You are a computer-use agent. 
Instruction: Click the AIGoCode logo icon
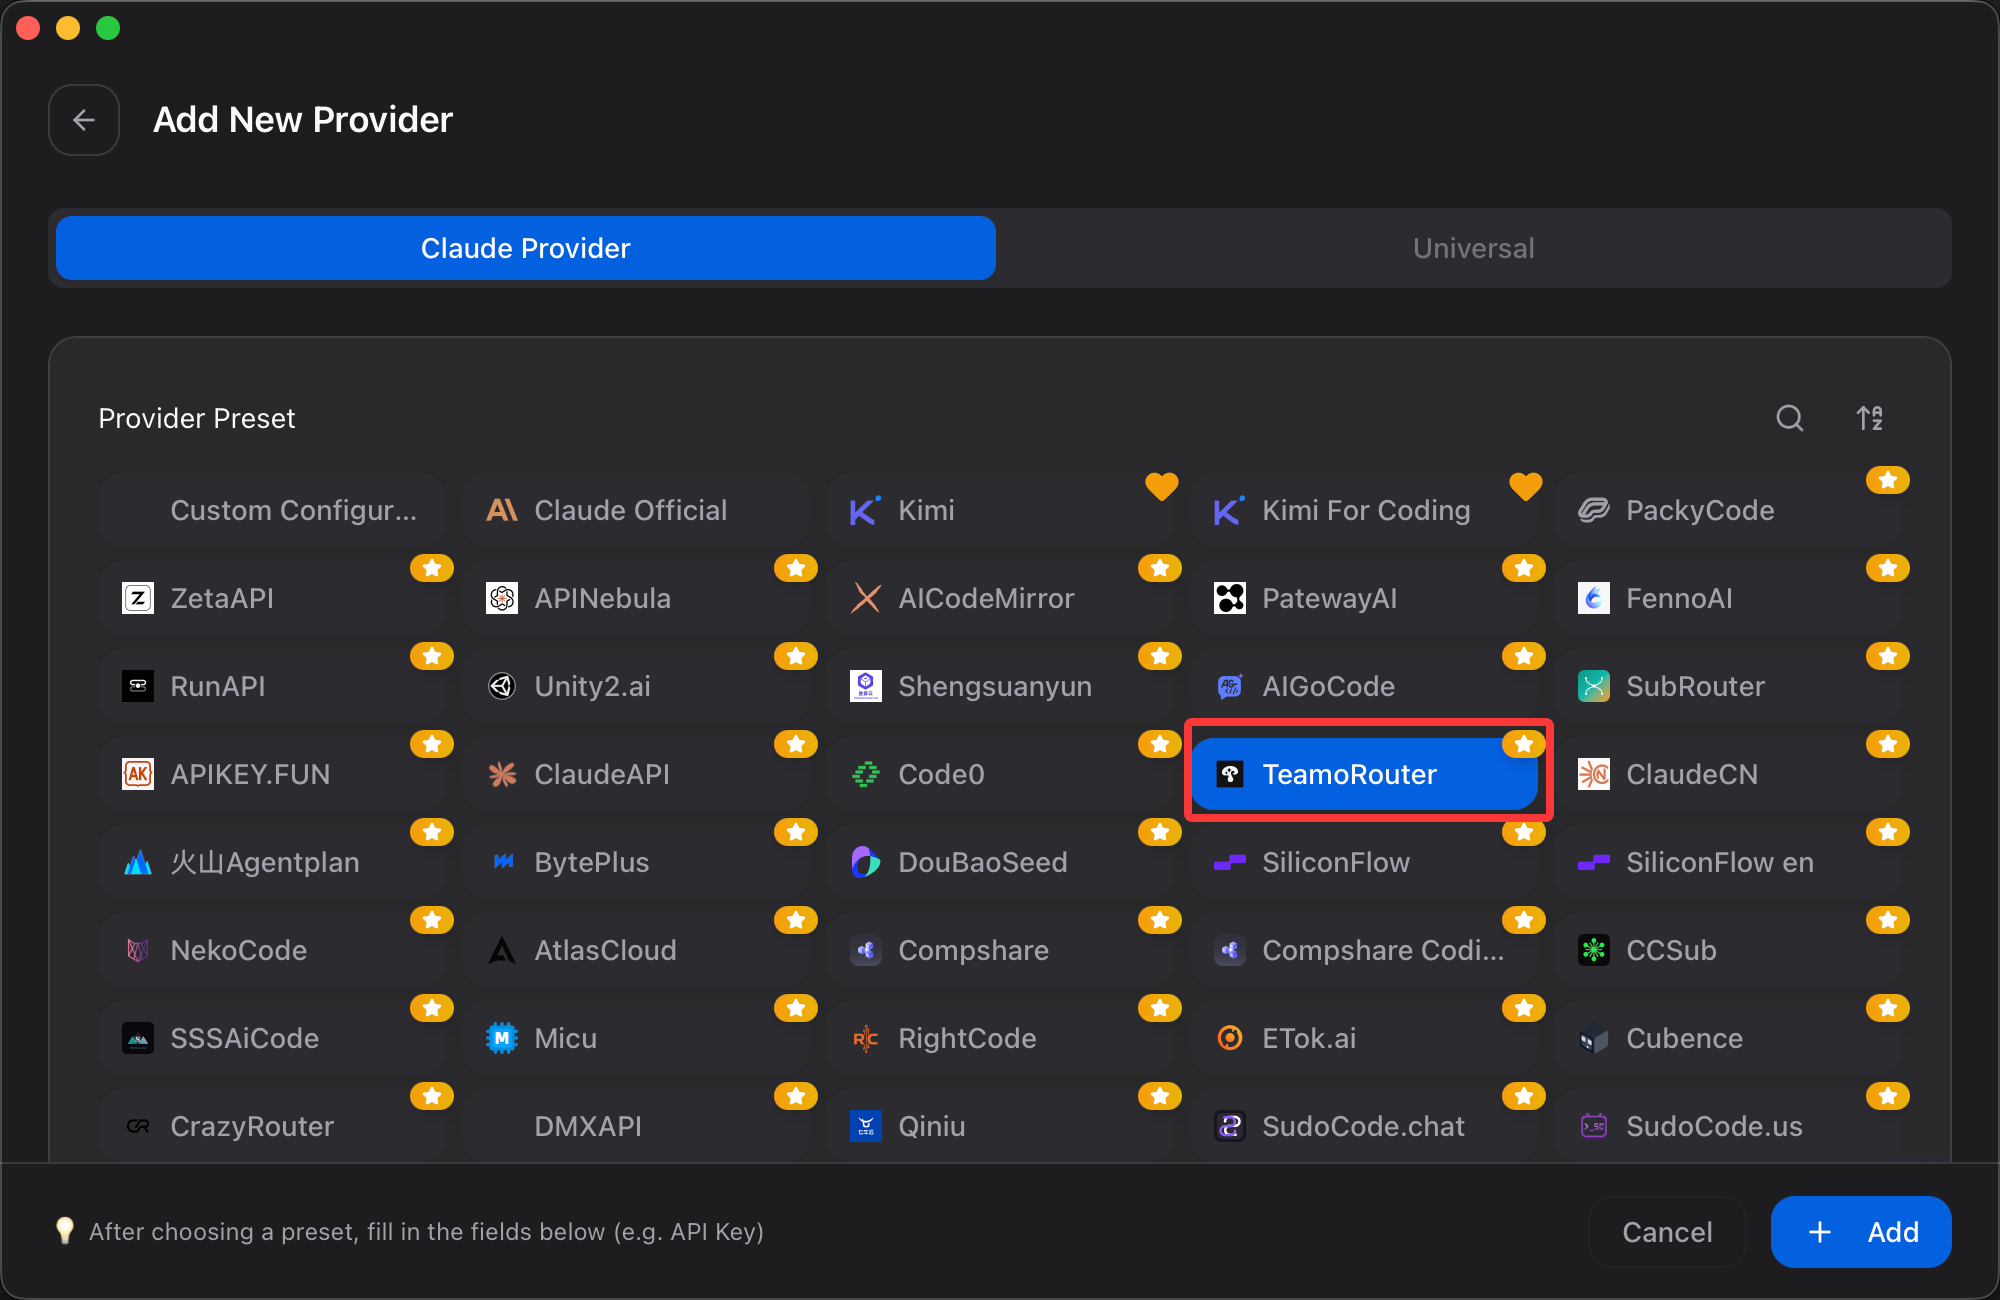tap(1230, 686)
